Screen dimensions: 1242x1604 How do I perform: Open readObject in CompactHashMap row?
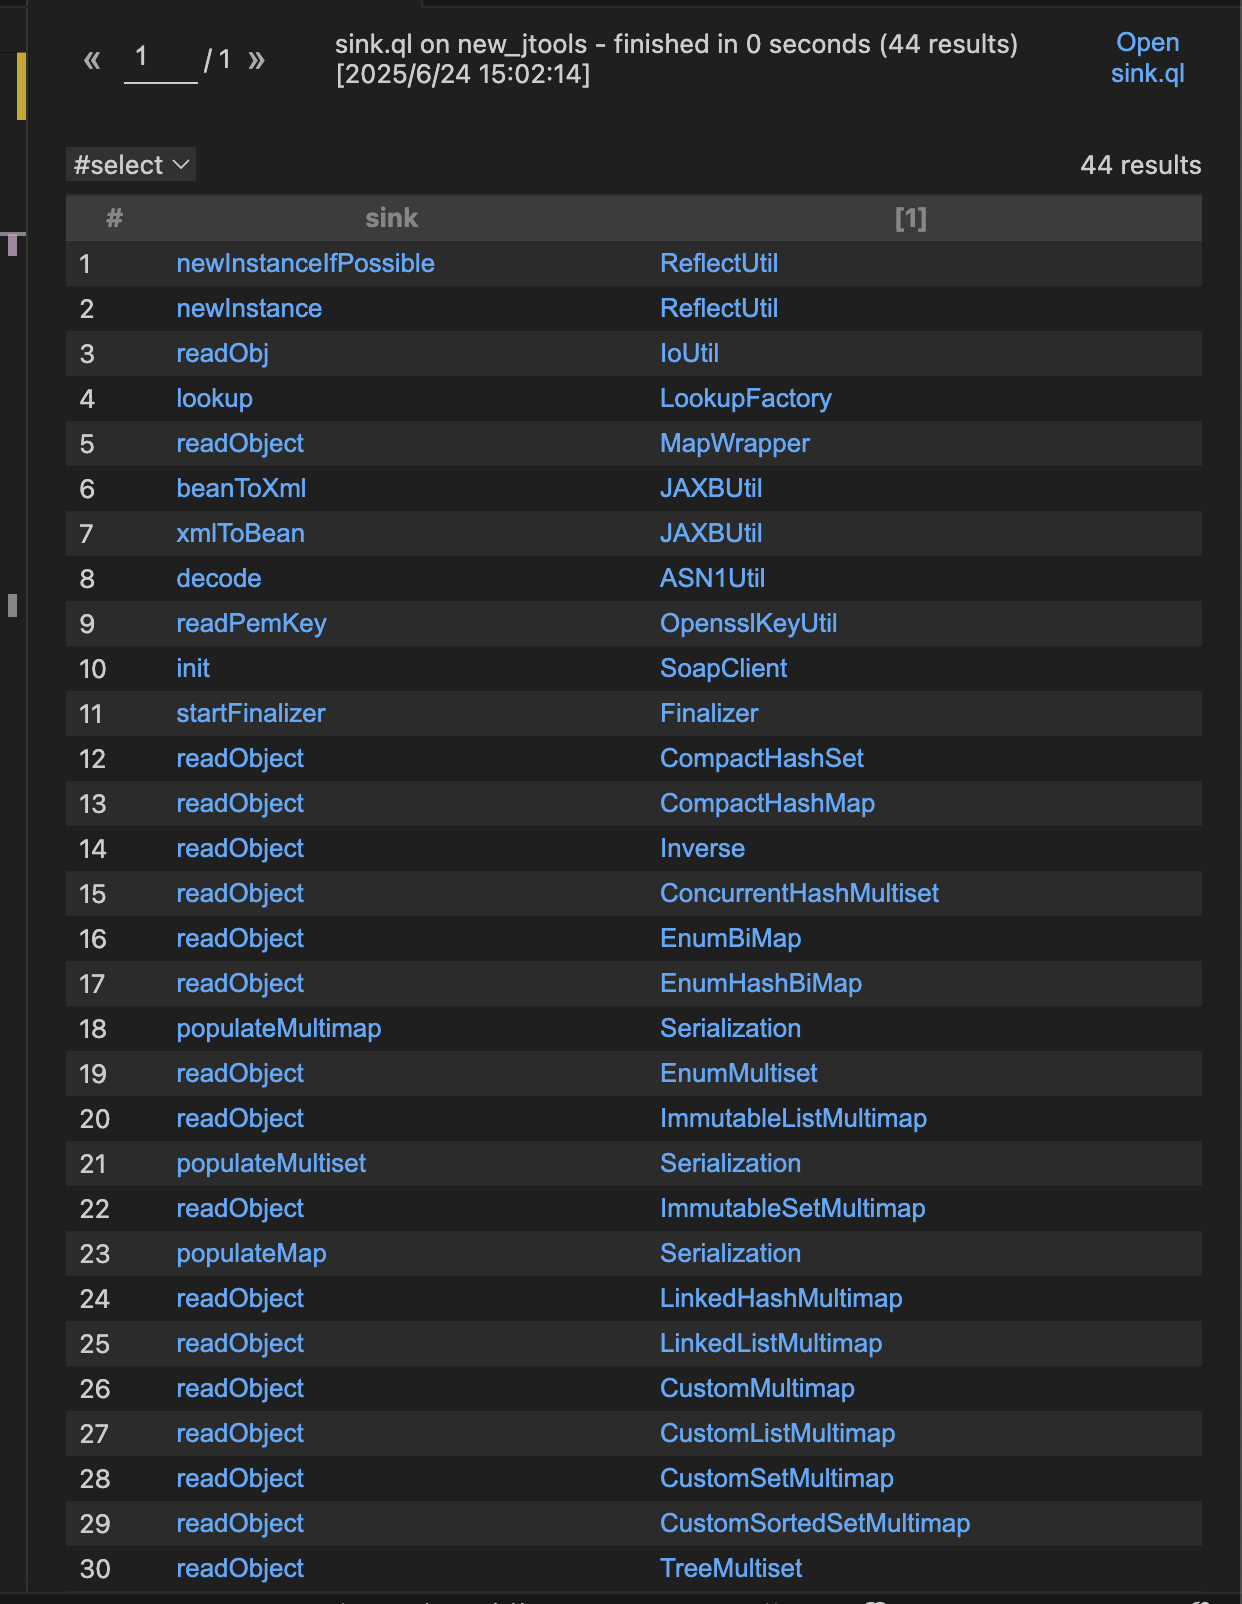tap(240, 803)
